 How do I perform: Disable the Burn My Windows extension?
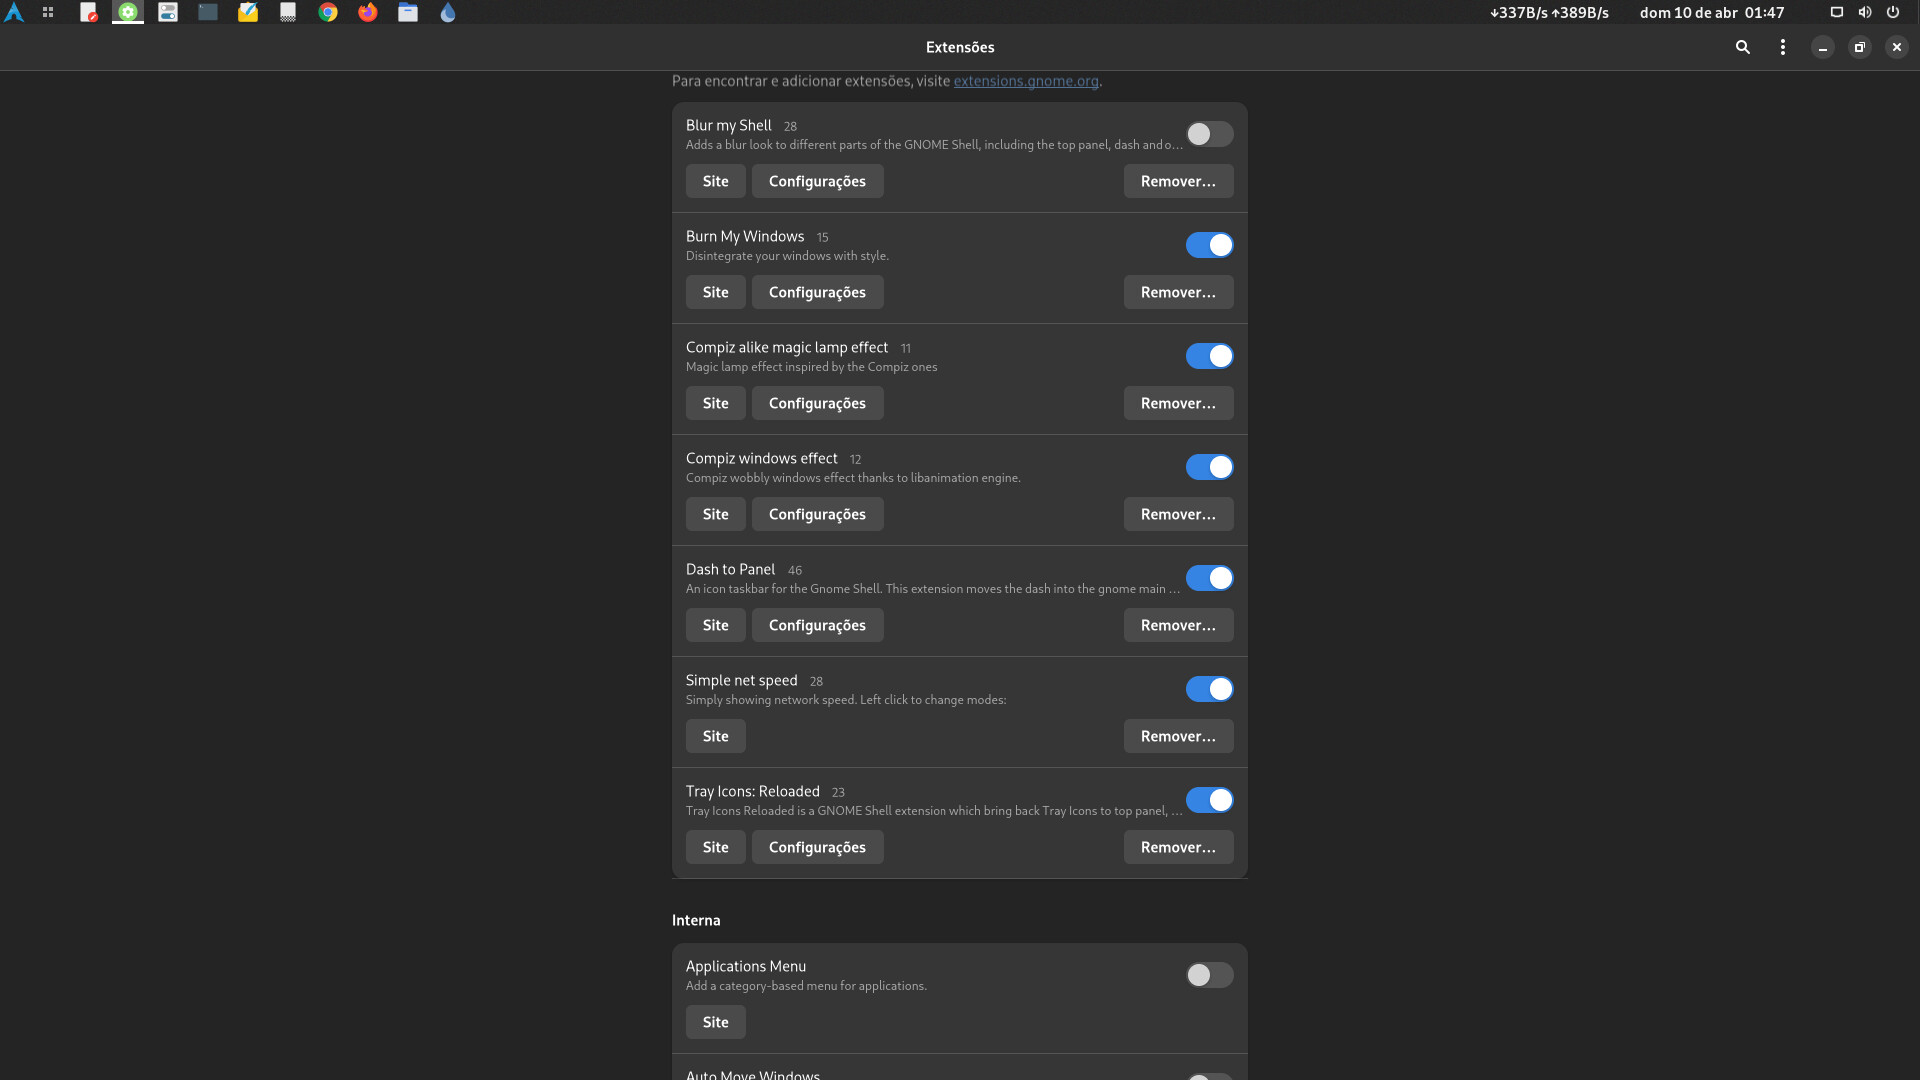pyautogui.click(x=1210, y=245)
